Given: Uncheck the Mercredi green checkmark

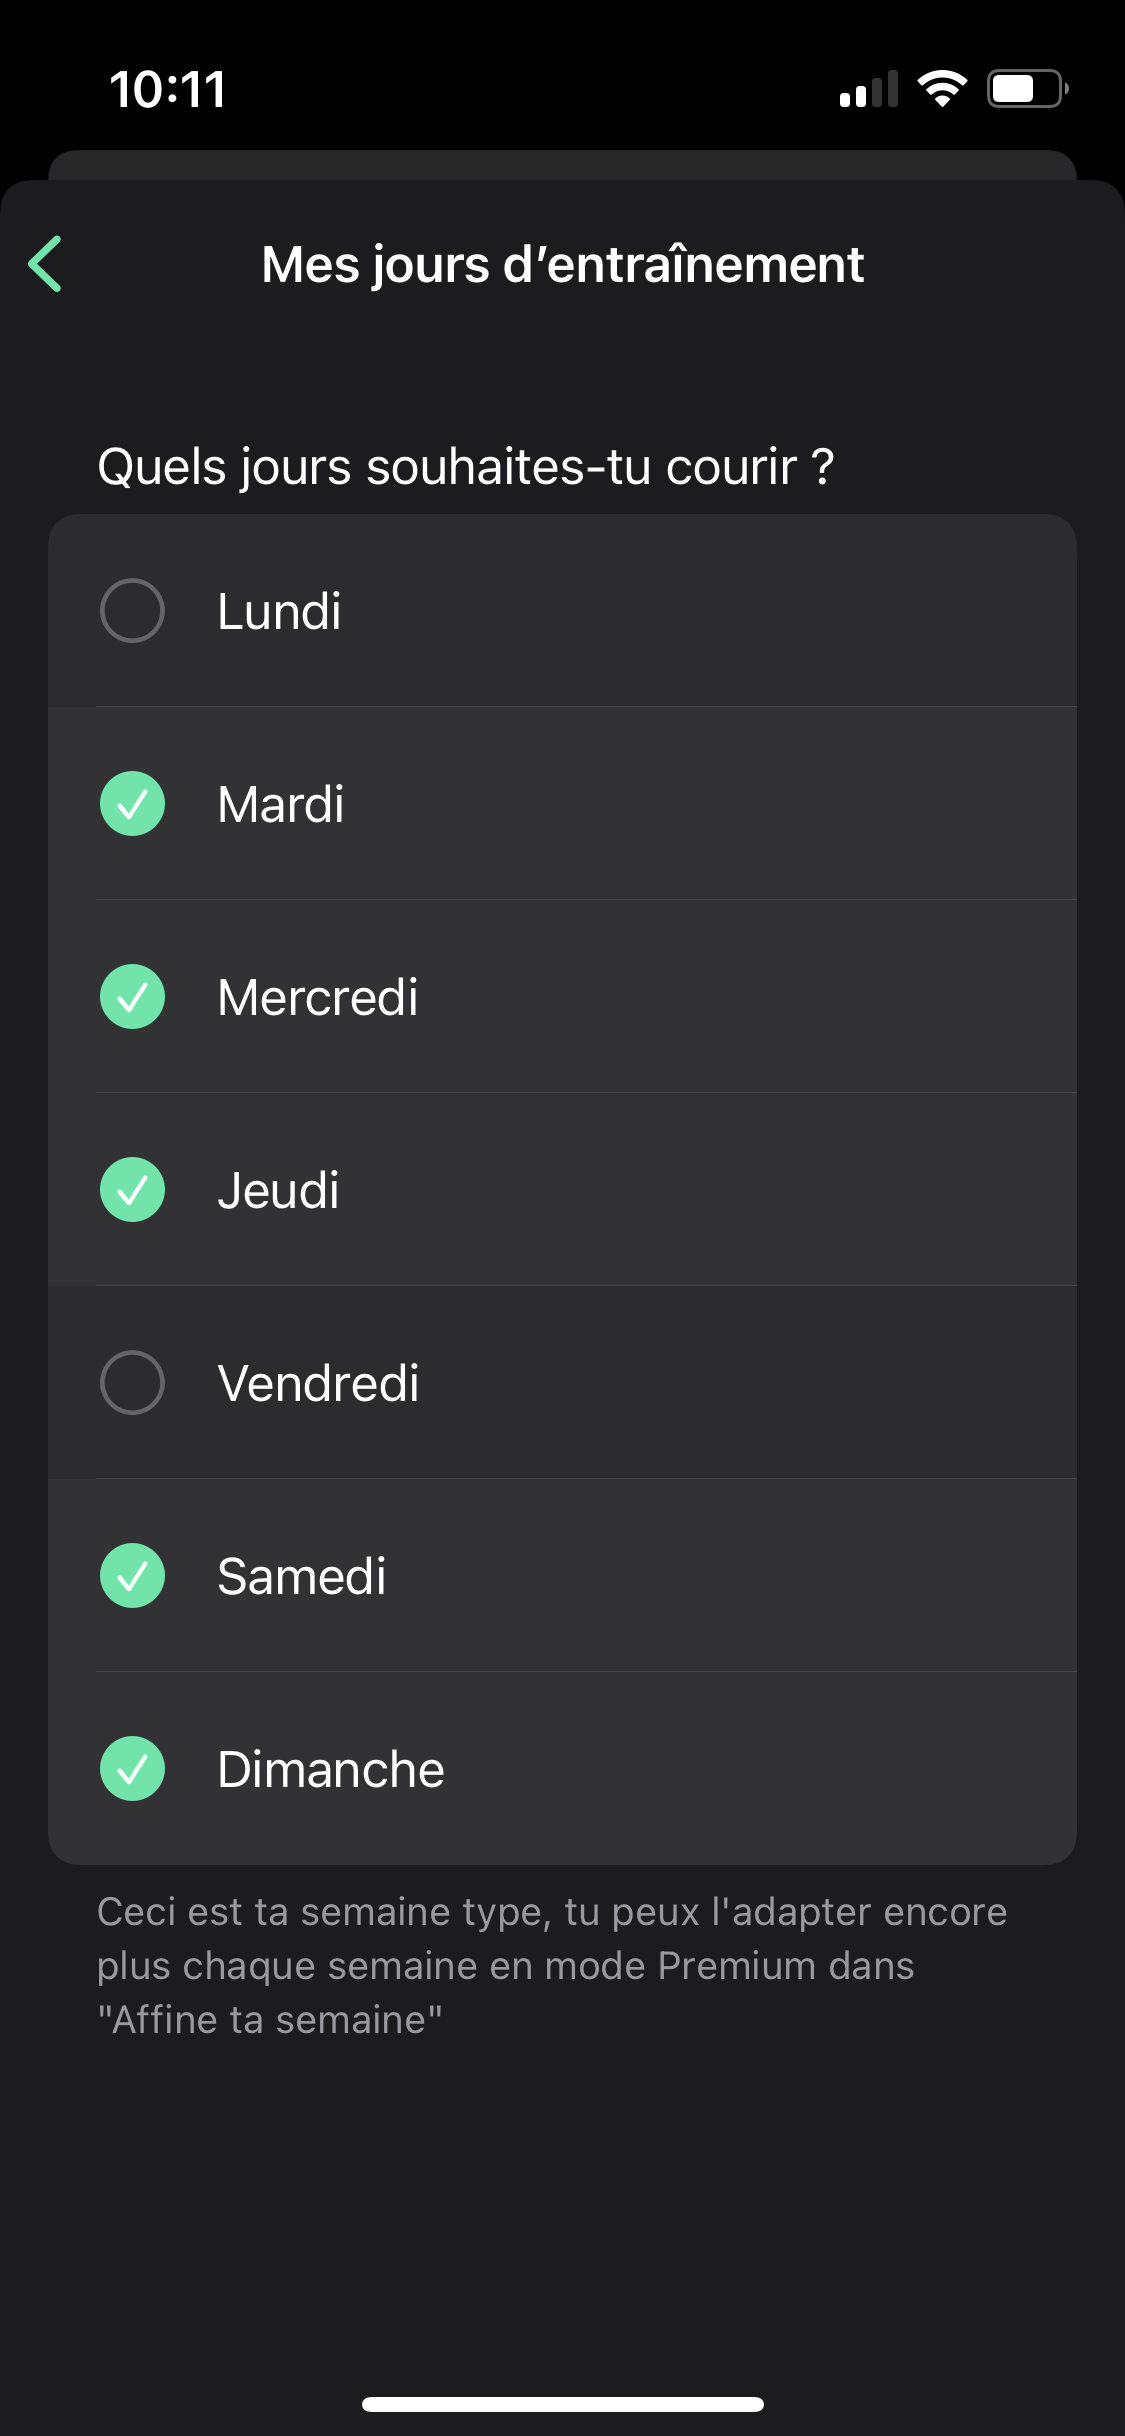Looking at the screenshot, I should tap(132, 997).
